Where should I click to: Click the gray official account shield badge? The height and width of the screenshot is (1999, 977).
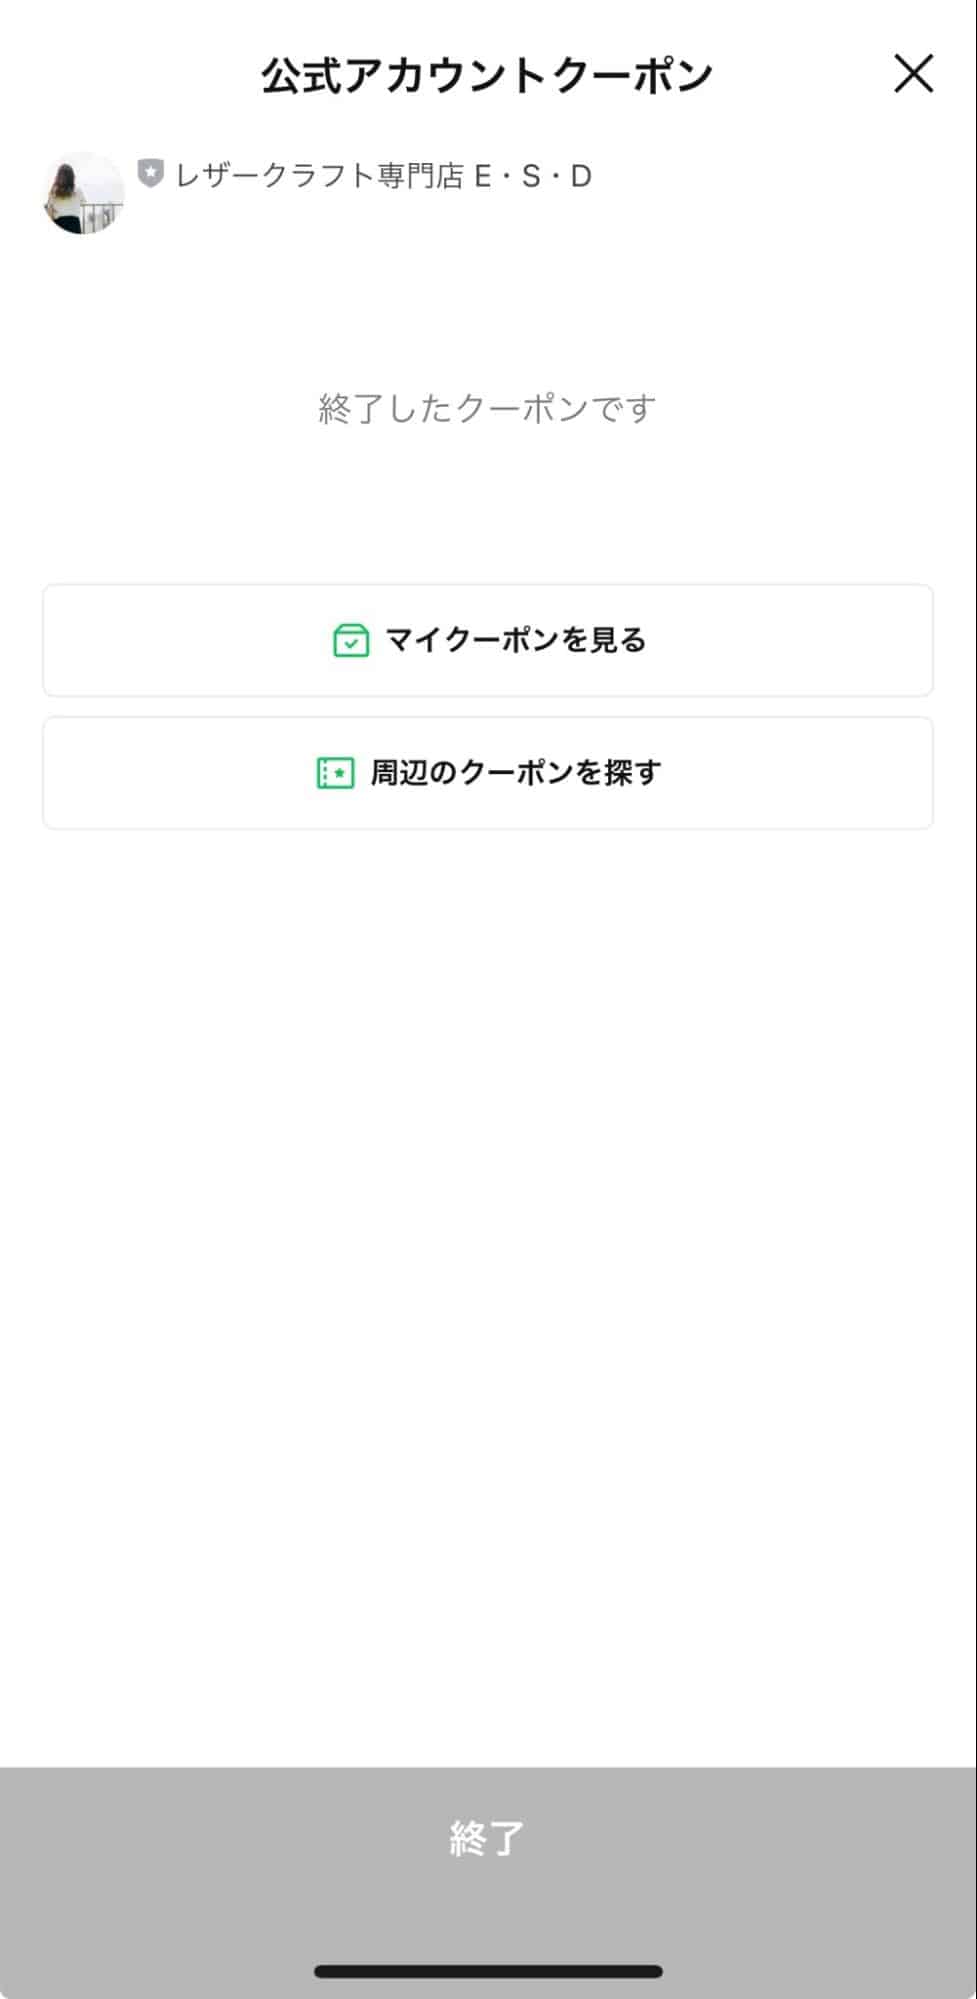[150, 174]
